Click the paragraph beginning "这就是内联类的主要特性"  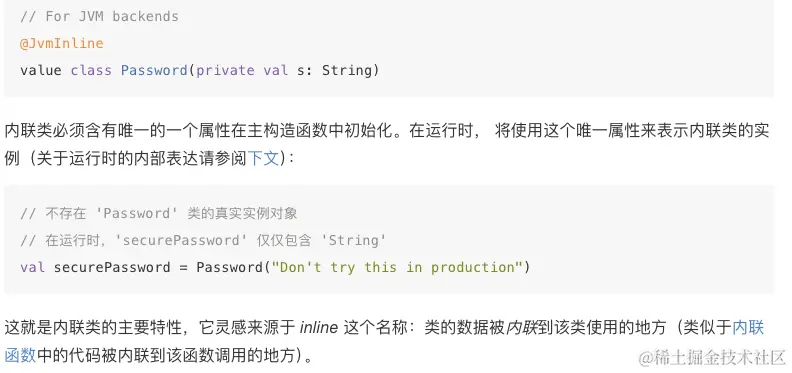(x=384, y=342)
